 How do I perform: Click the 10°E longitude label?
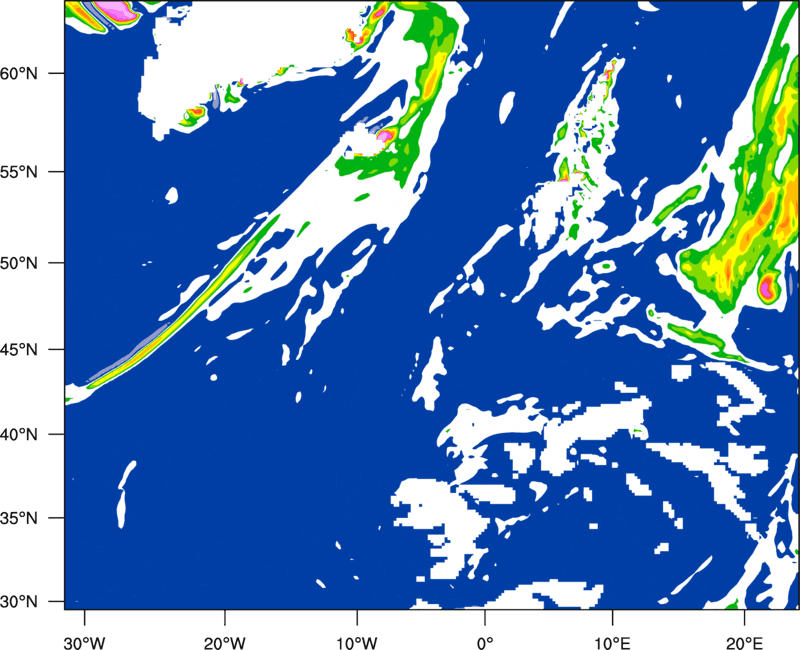[613, 643]
